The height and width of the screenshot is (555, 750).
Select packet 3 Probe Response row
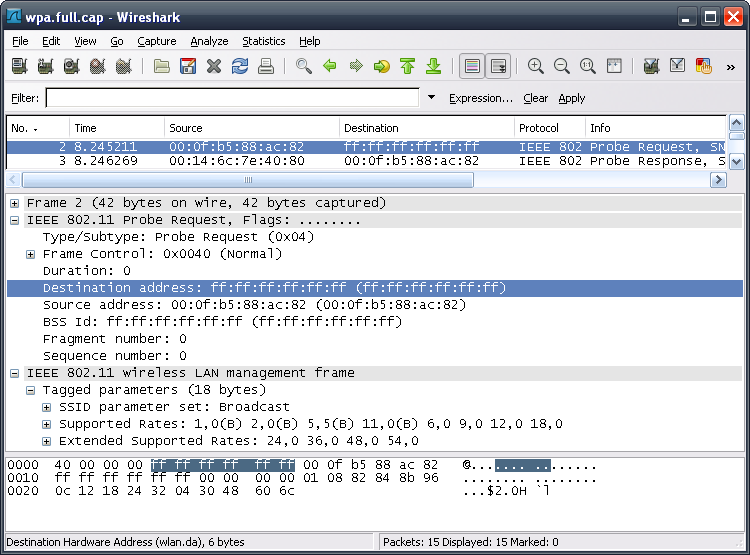366,161
